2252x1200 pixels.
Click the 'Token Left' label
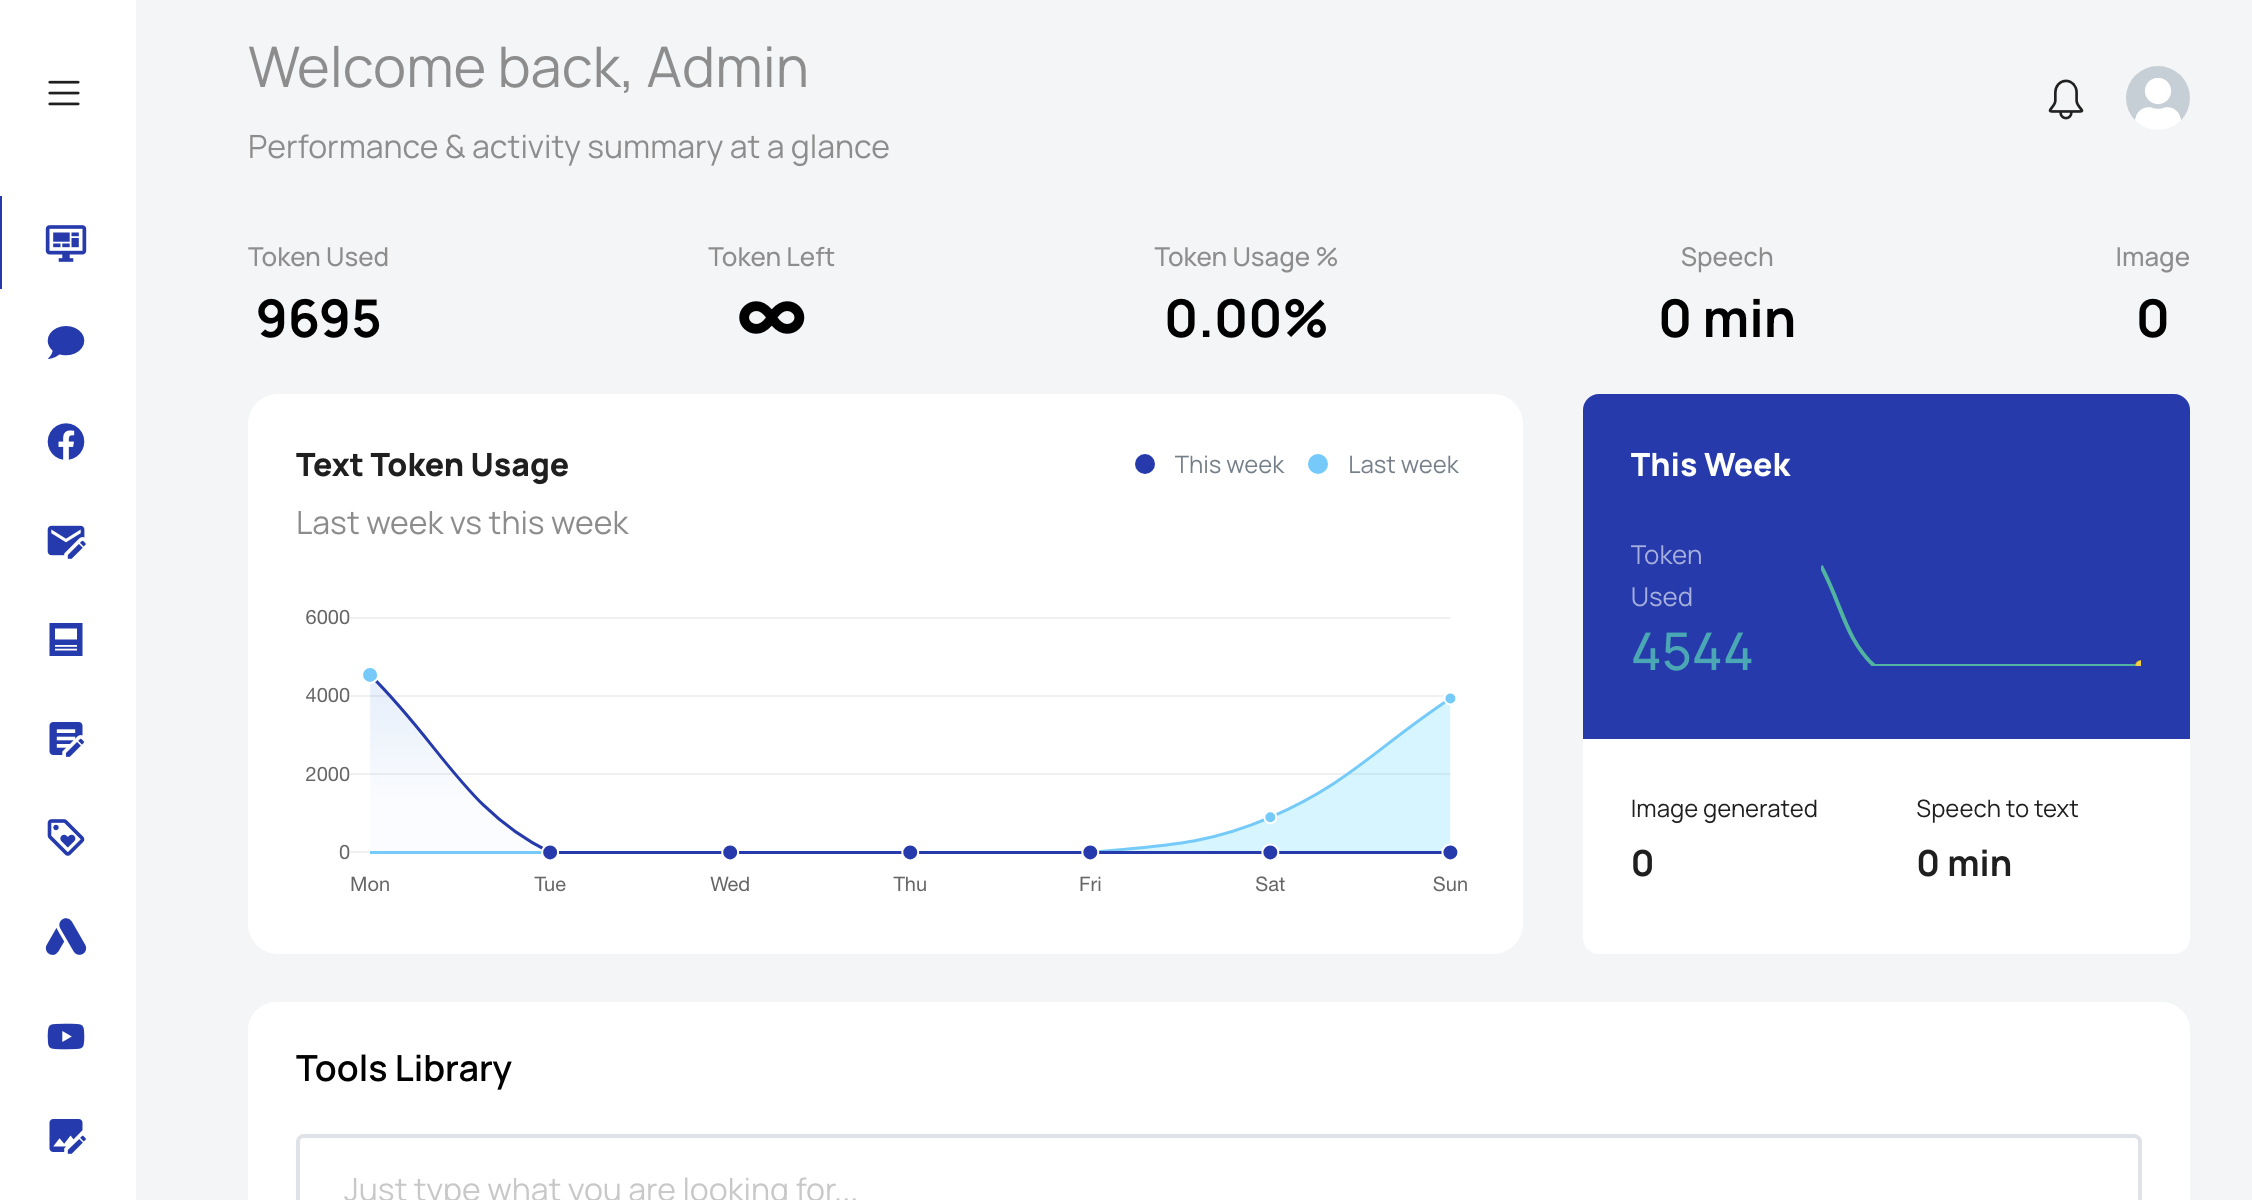point(771,257)
